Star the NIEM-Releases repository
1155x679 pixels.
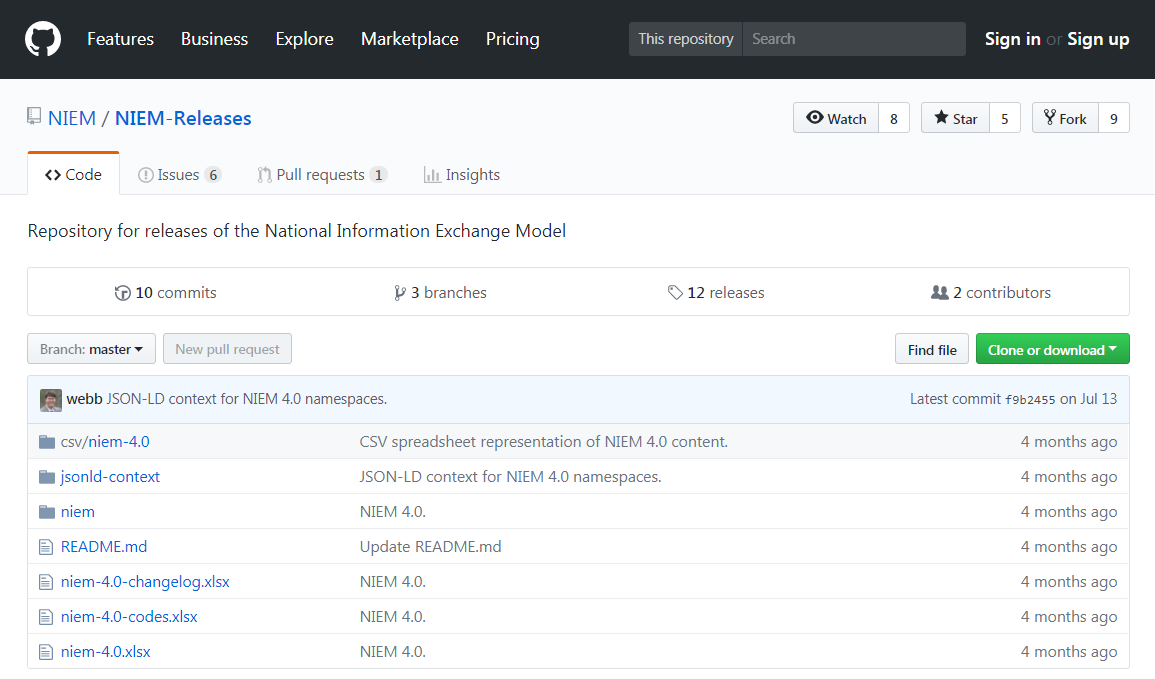(x=955, y=118)
